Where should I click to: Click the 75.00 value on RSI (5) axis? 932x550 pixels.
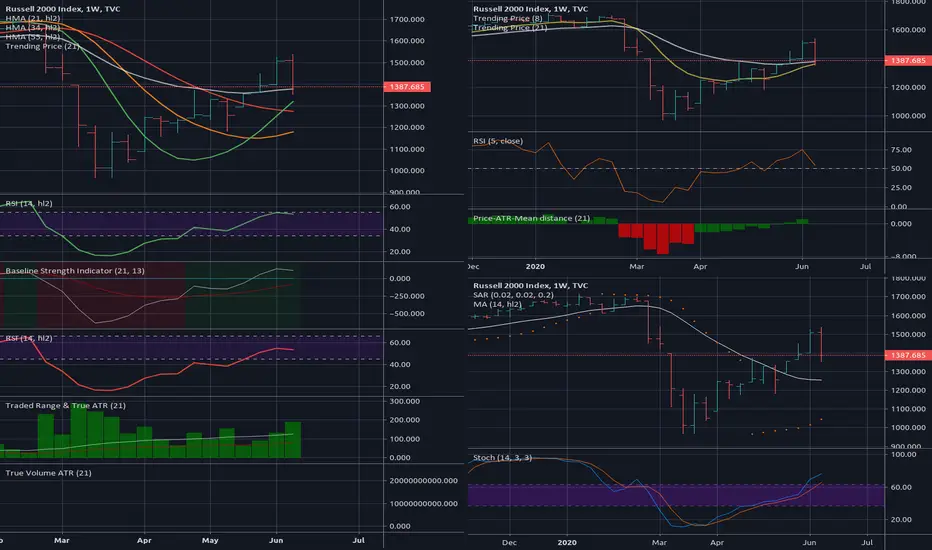coord(901,150)
